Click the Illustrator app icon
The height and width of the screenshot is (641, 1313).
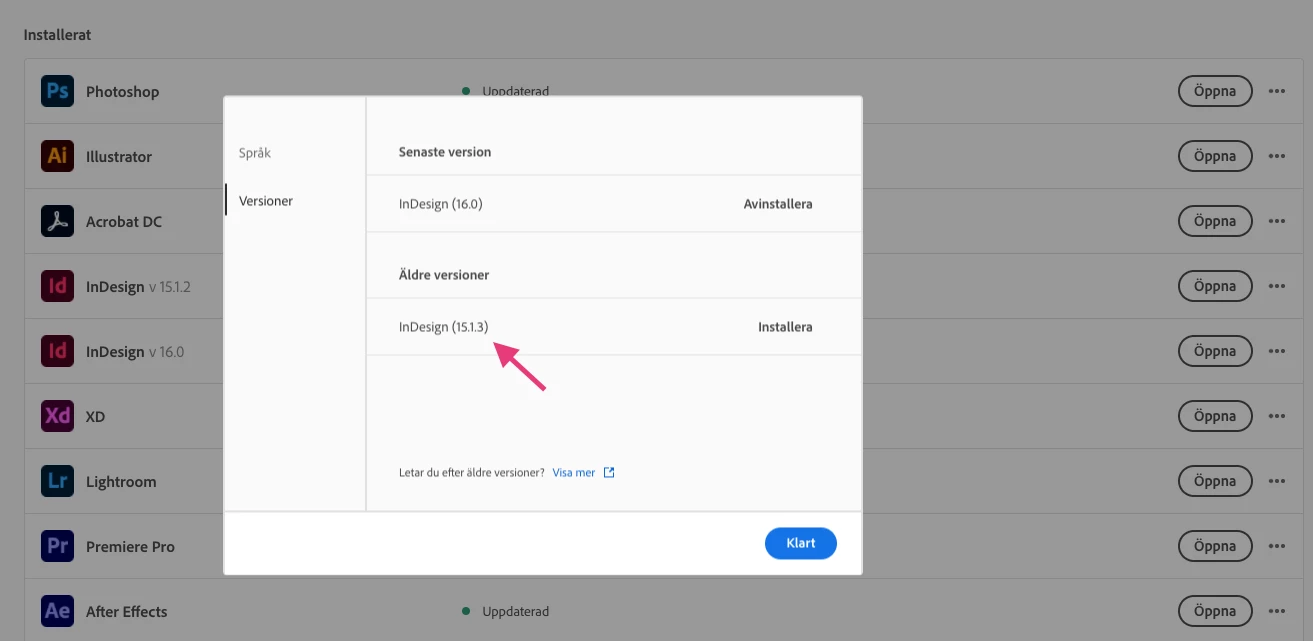pyautogui.click(x=58, y=156)
